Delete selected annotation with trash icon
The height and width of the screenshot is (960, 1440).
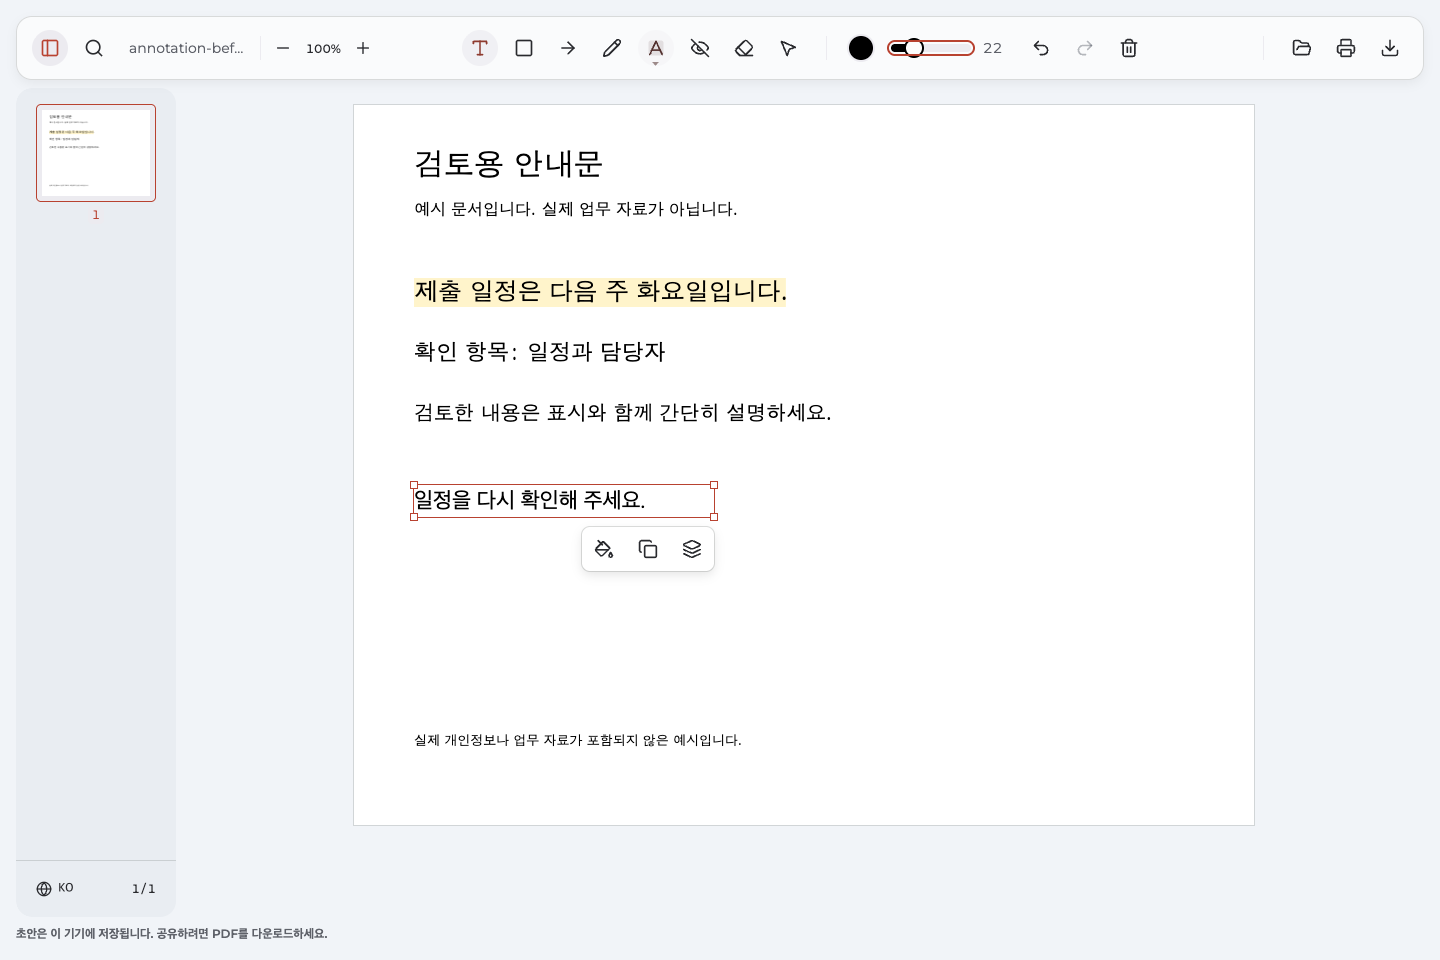[x=1129, y=48]
